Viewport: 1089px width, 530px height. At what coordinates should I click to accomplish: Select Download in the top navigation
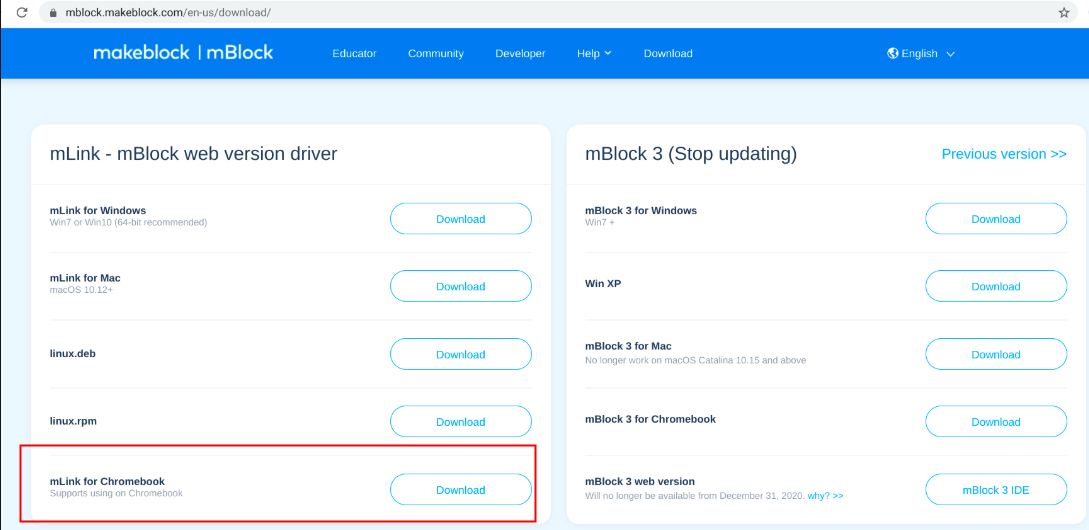click(668, 53)
